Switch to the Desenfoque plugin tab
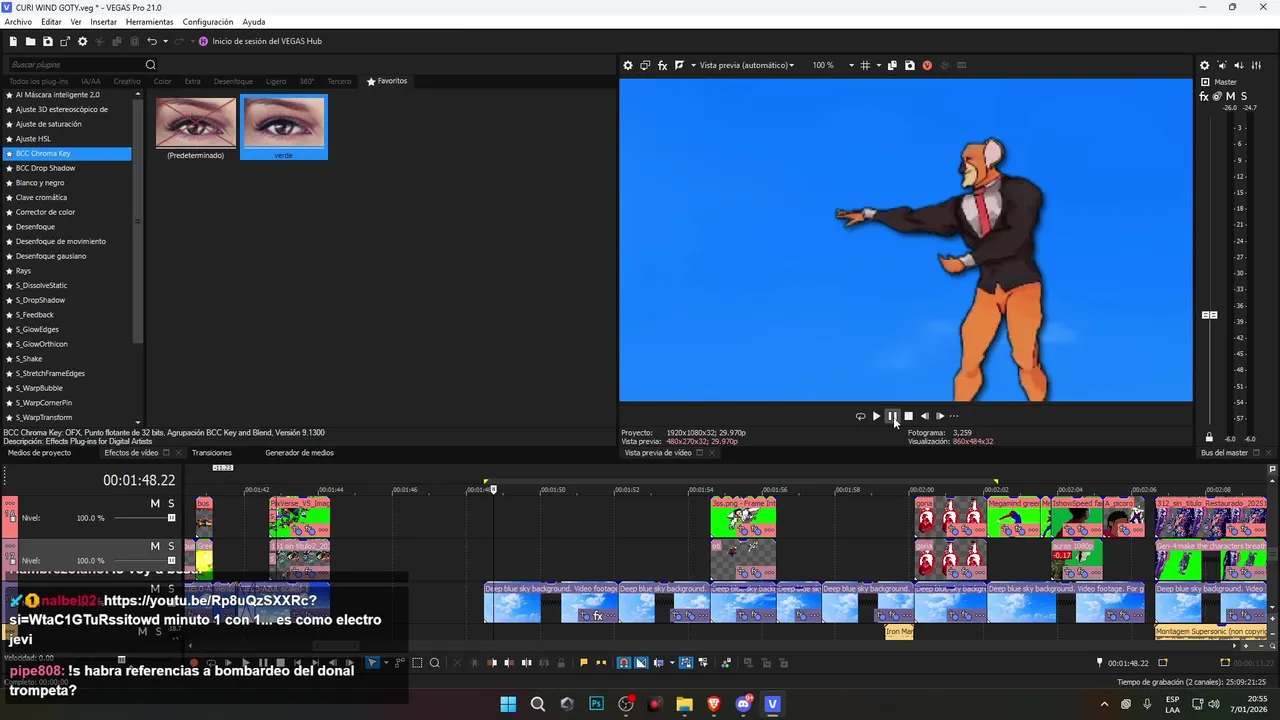 (x=233, y=81)
